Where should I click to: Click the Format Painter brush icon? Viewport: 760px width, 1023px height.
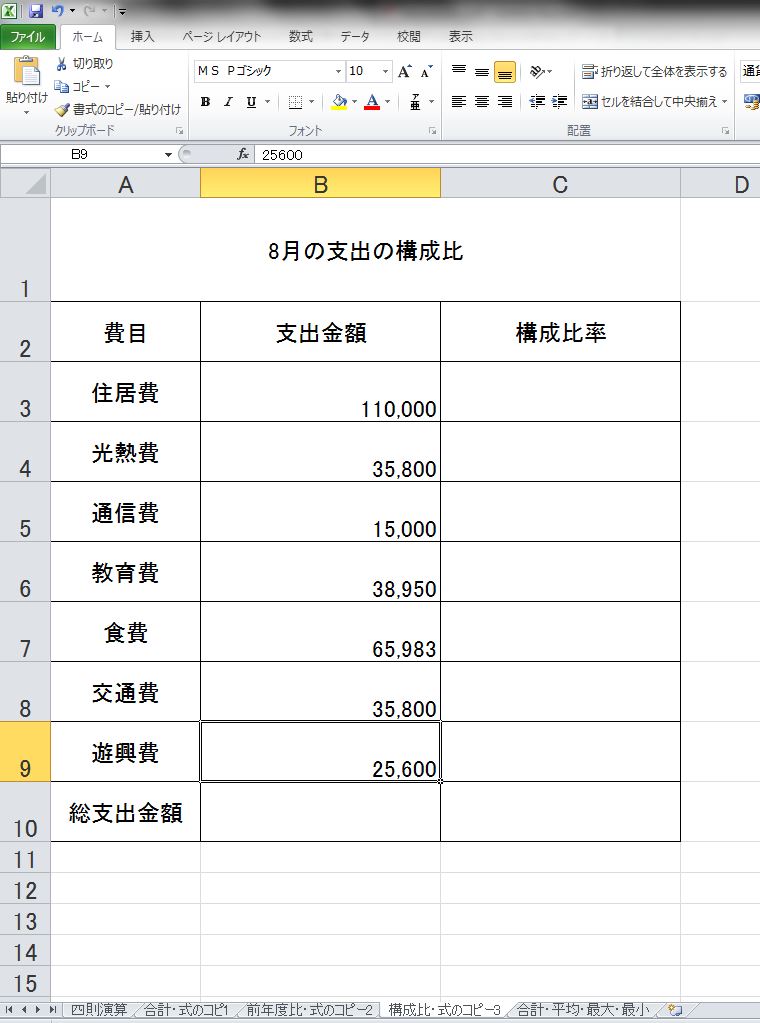(x=62, y=109)
